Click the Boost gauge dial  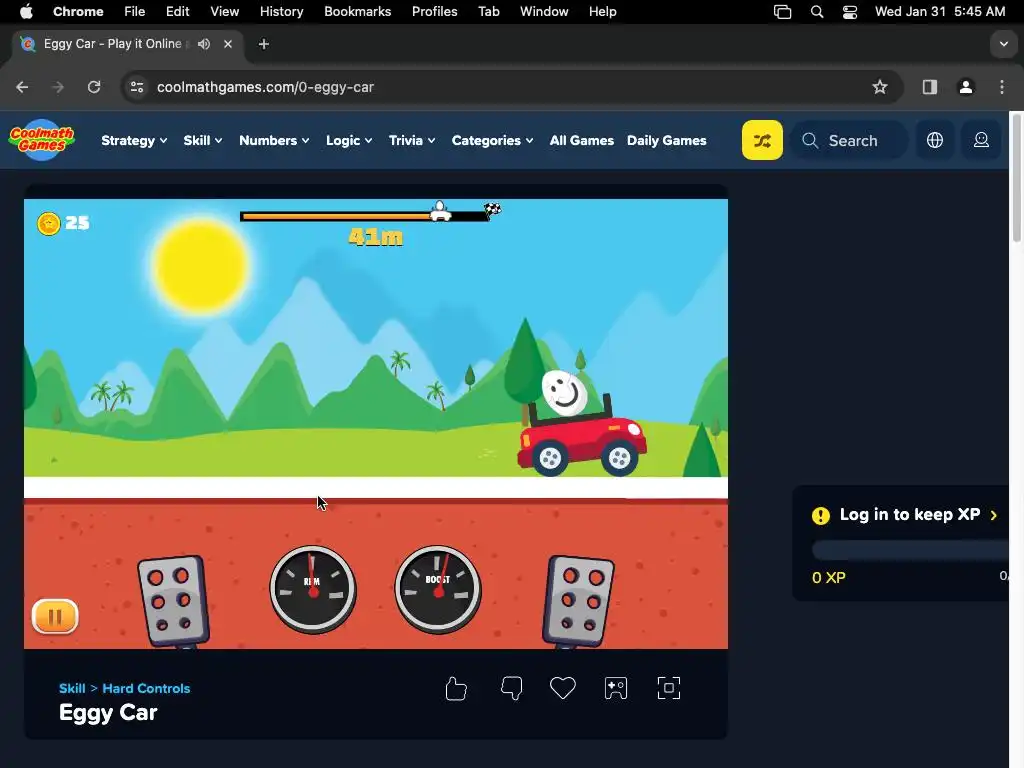[438, 590]
